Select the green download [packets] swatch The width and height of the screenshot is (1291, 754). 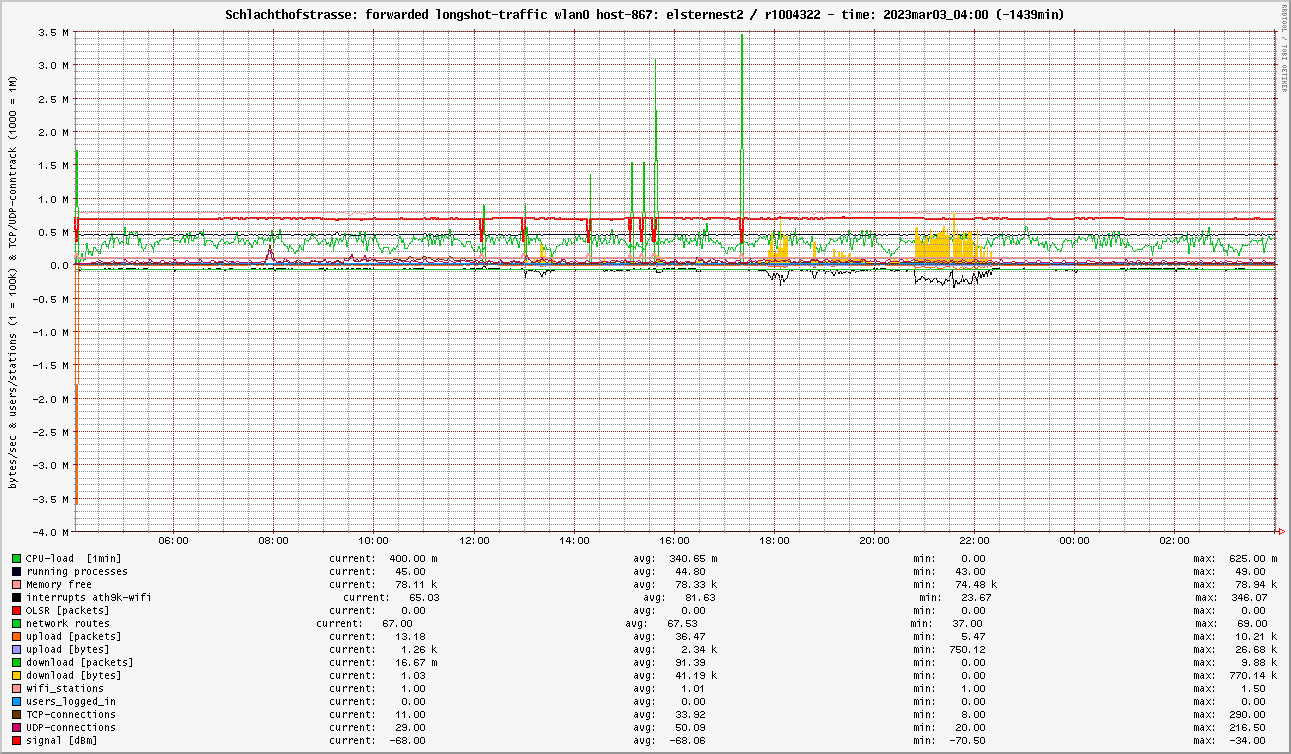point(17,662)
